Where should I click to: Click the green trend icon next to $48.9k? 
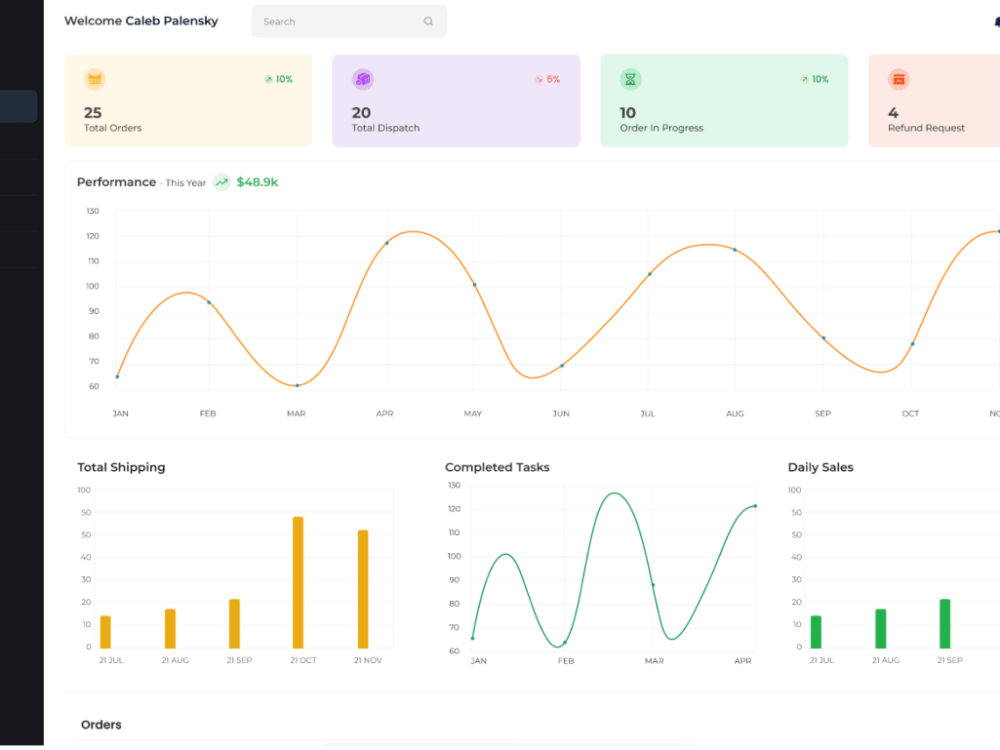pyautogui.click(x=221, y=182)
